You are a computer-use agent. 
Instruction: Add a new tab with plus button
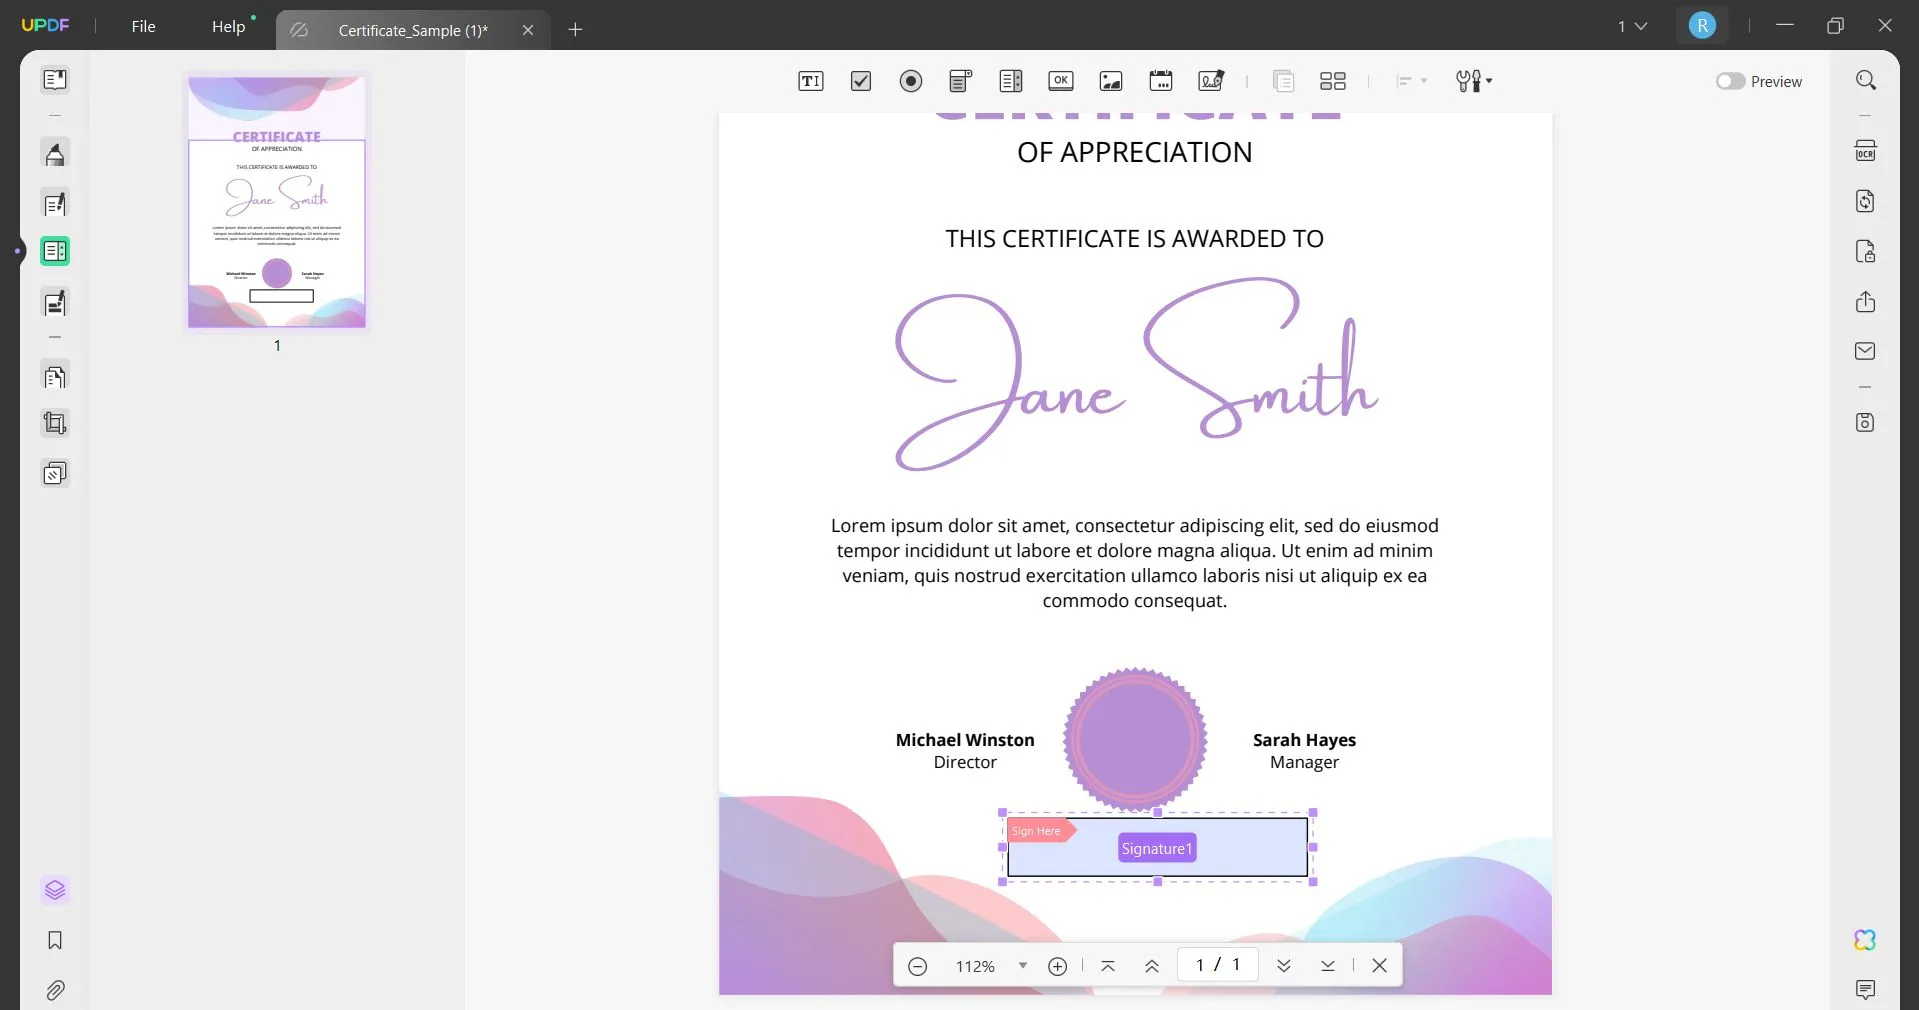(575, 29)
